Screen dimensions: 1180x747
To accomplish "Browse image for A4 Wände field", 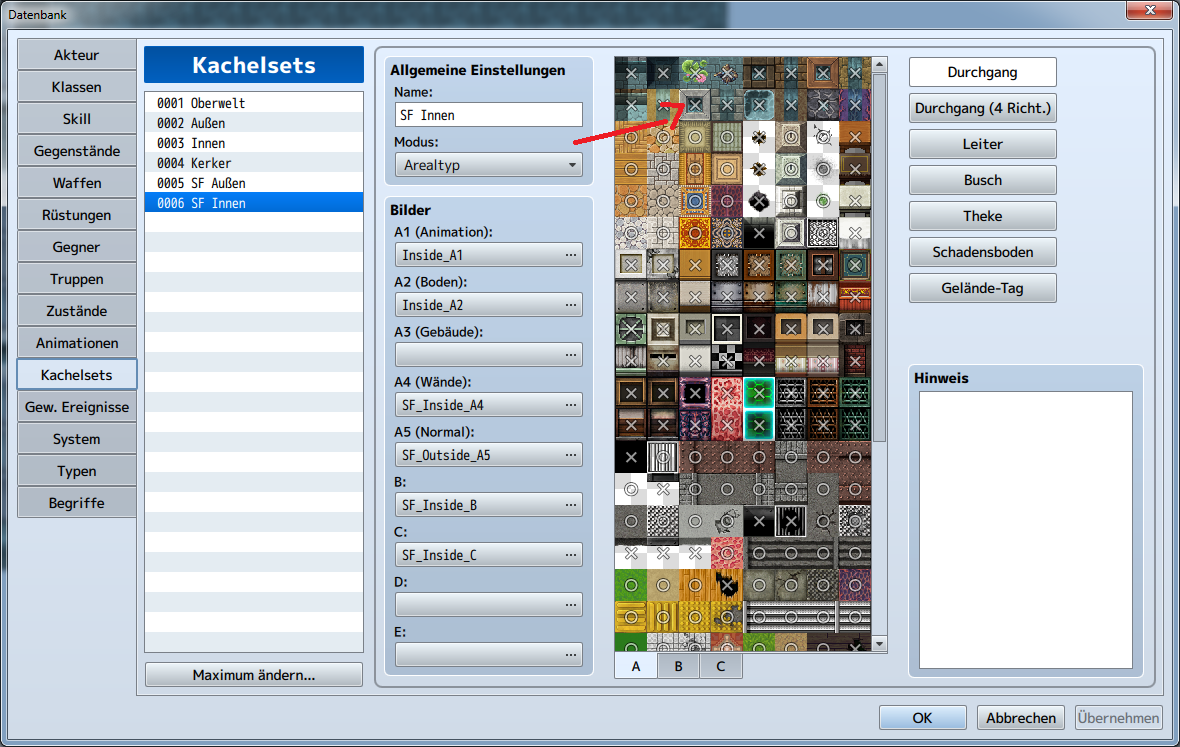I will [x=571, y=405].
